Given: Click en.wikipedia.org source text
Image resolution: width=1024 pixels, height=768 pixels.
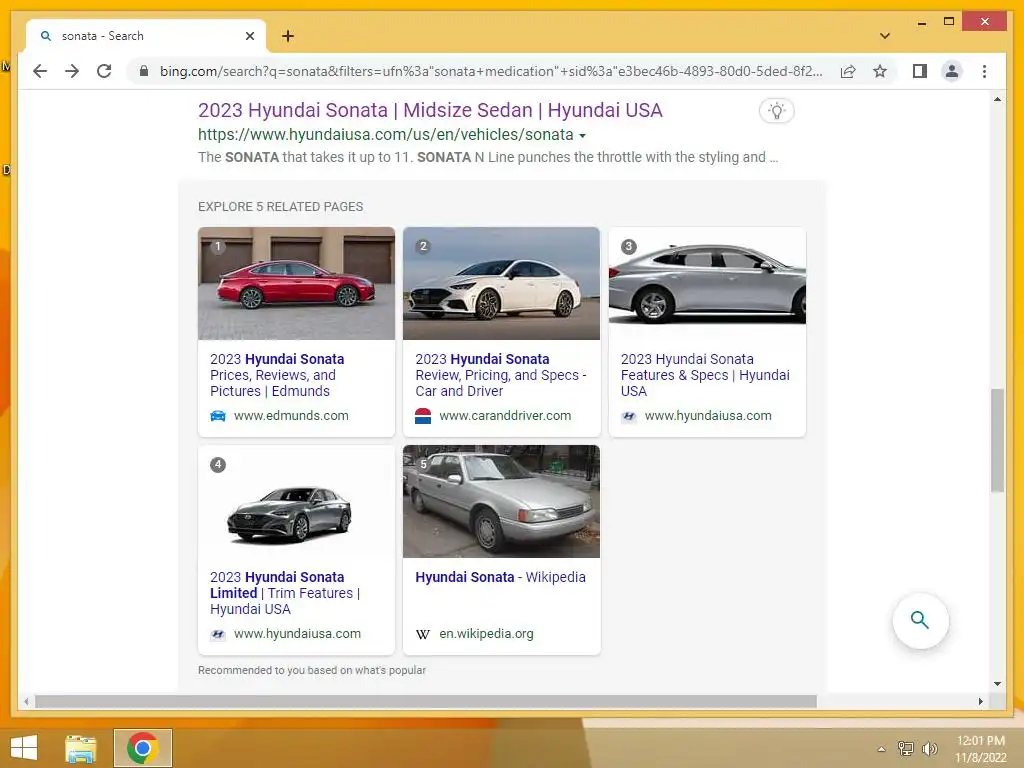Looking at the screenshot, I should point(486,633).
